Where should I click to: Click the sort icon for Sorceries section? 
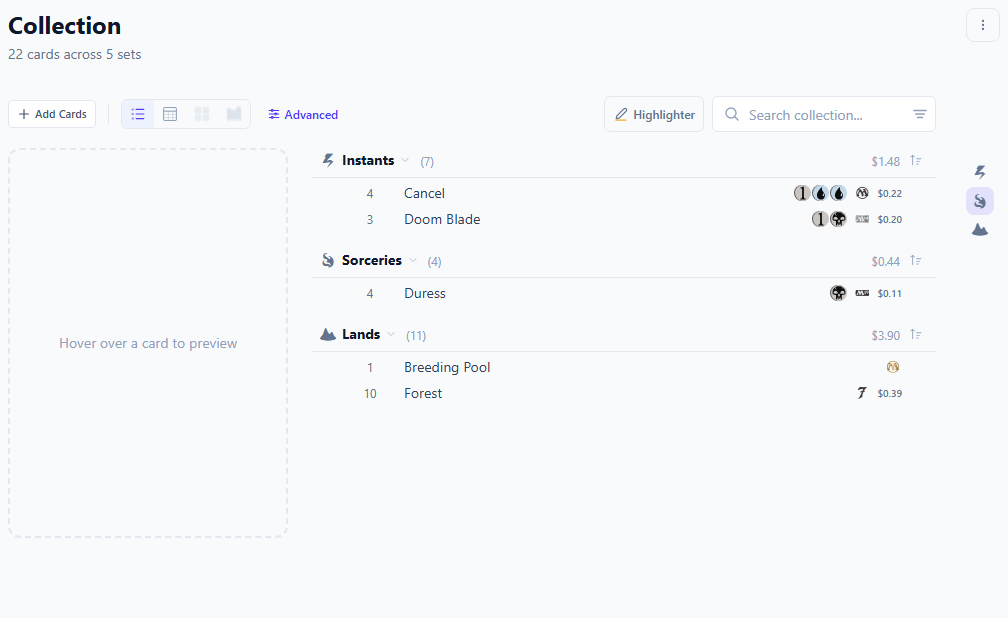[x=916, y=261]
